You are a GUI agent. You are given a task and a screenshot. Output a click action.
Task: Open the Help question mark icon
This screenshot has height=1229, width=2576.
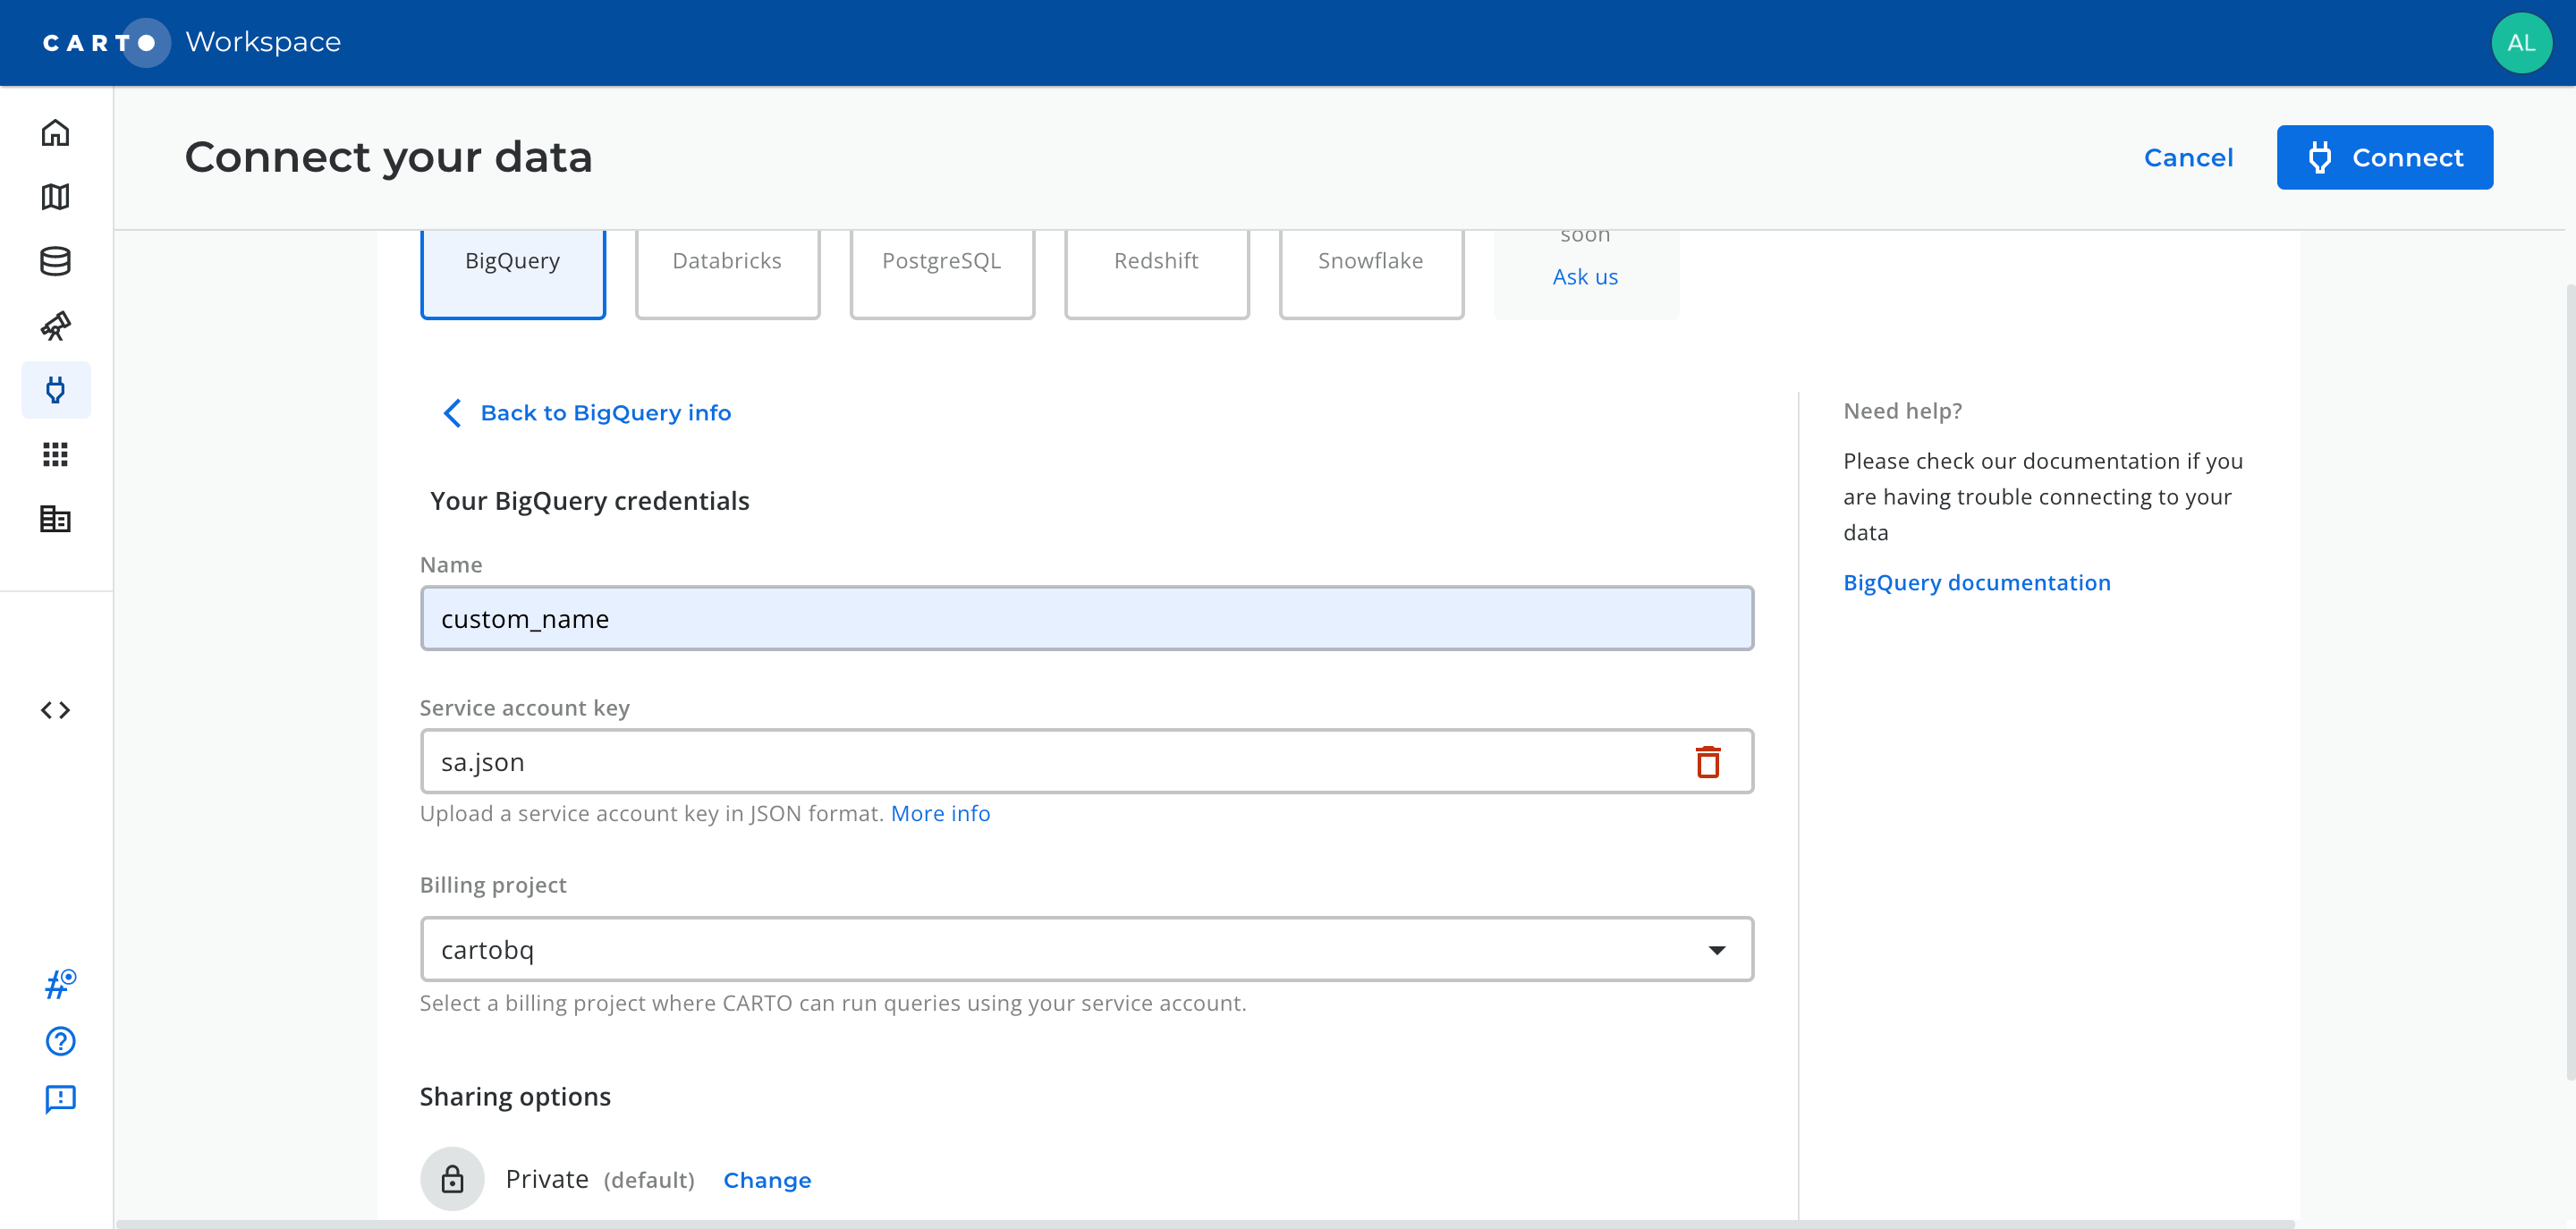[60, 1041]
